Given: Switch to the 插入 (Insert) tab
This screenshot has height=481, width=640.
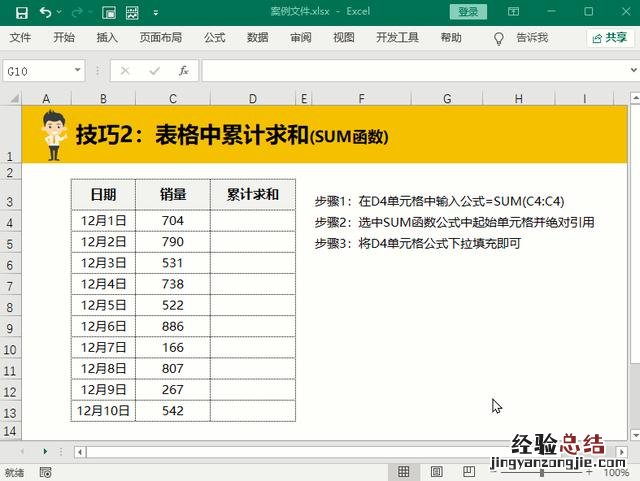Looking at the screenshot, I should [x=107, y=38].
